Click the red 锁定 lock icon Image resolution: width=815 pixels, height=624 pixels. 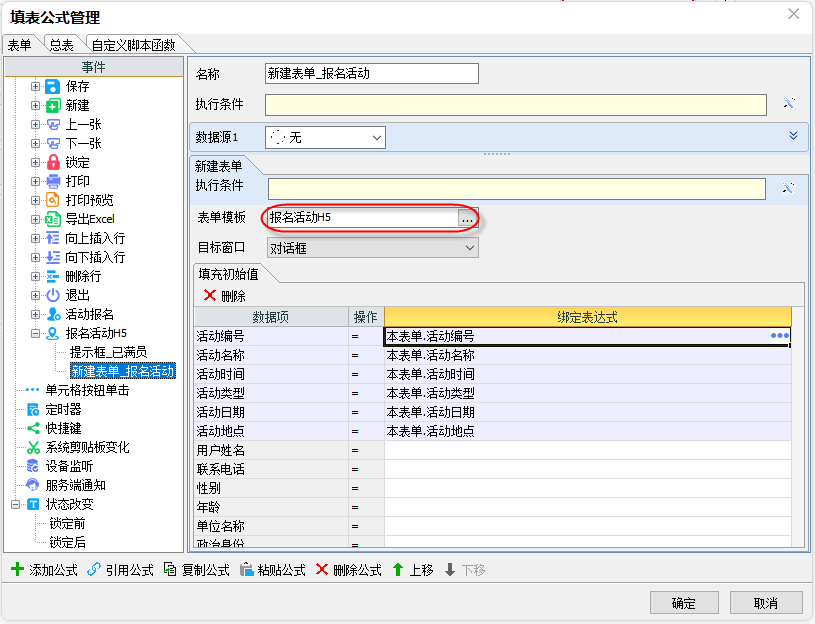pyautogui.click(x=52, y=163)
